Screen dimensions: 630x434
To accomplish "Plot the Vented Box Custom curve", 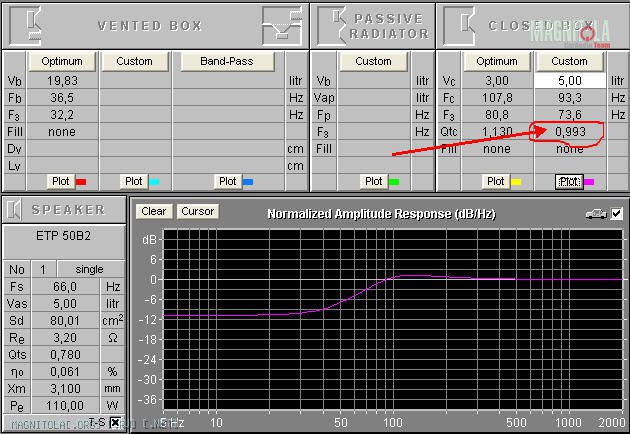I will pyautogui.click(x=133, y=182).
